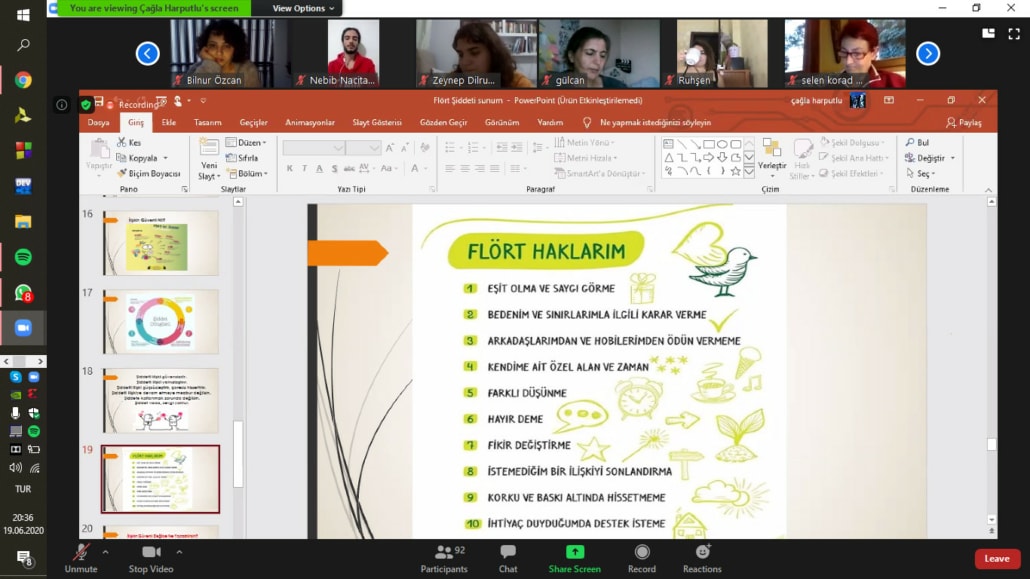The image size is (1030, 579).
Task: Open Google Chrome from the taskbar
Action: click(x=23, y=80)
